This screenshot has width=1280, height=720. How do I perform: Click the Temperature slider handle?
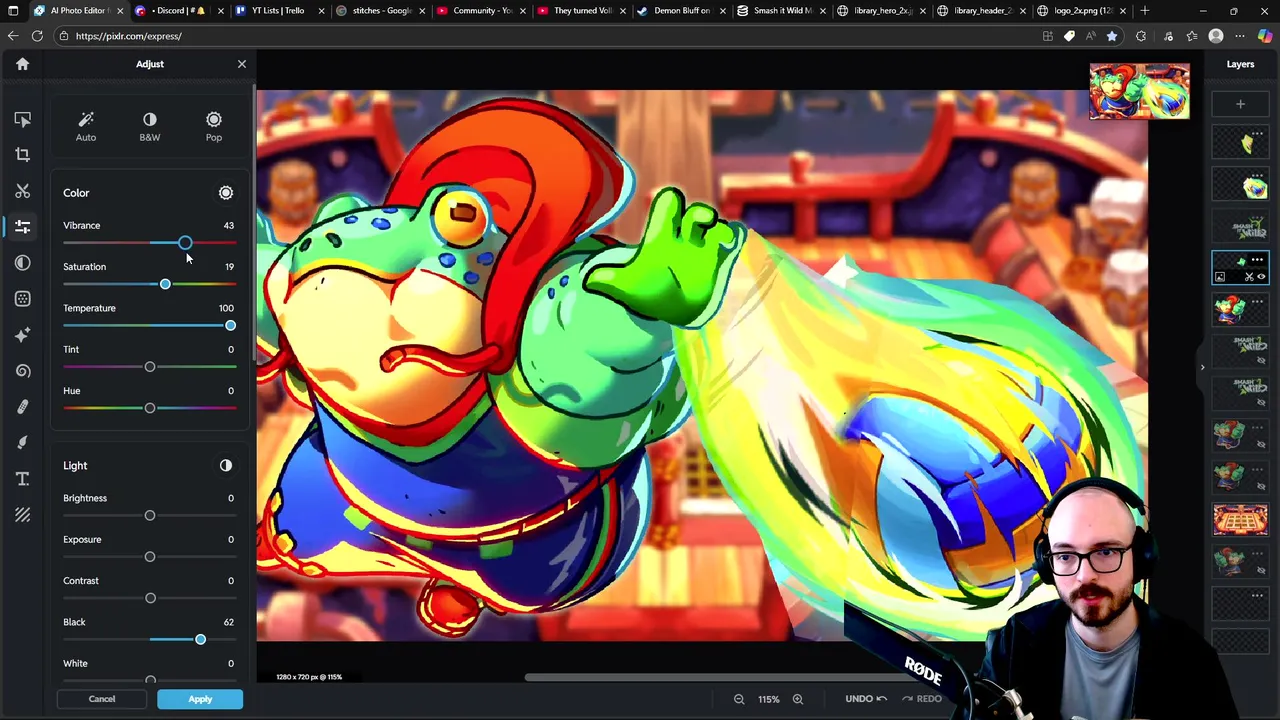[231, 326]
